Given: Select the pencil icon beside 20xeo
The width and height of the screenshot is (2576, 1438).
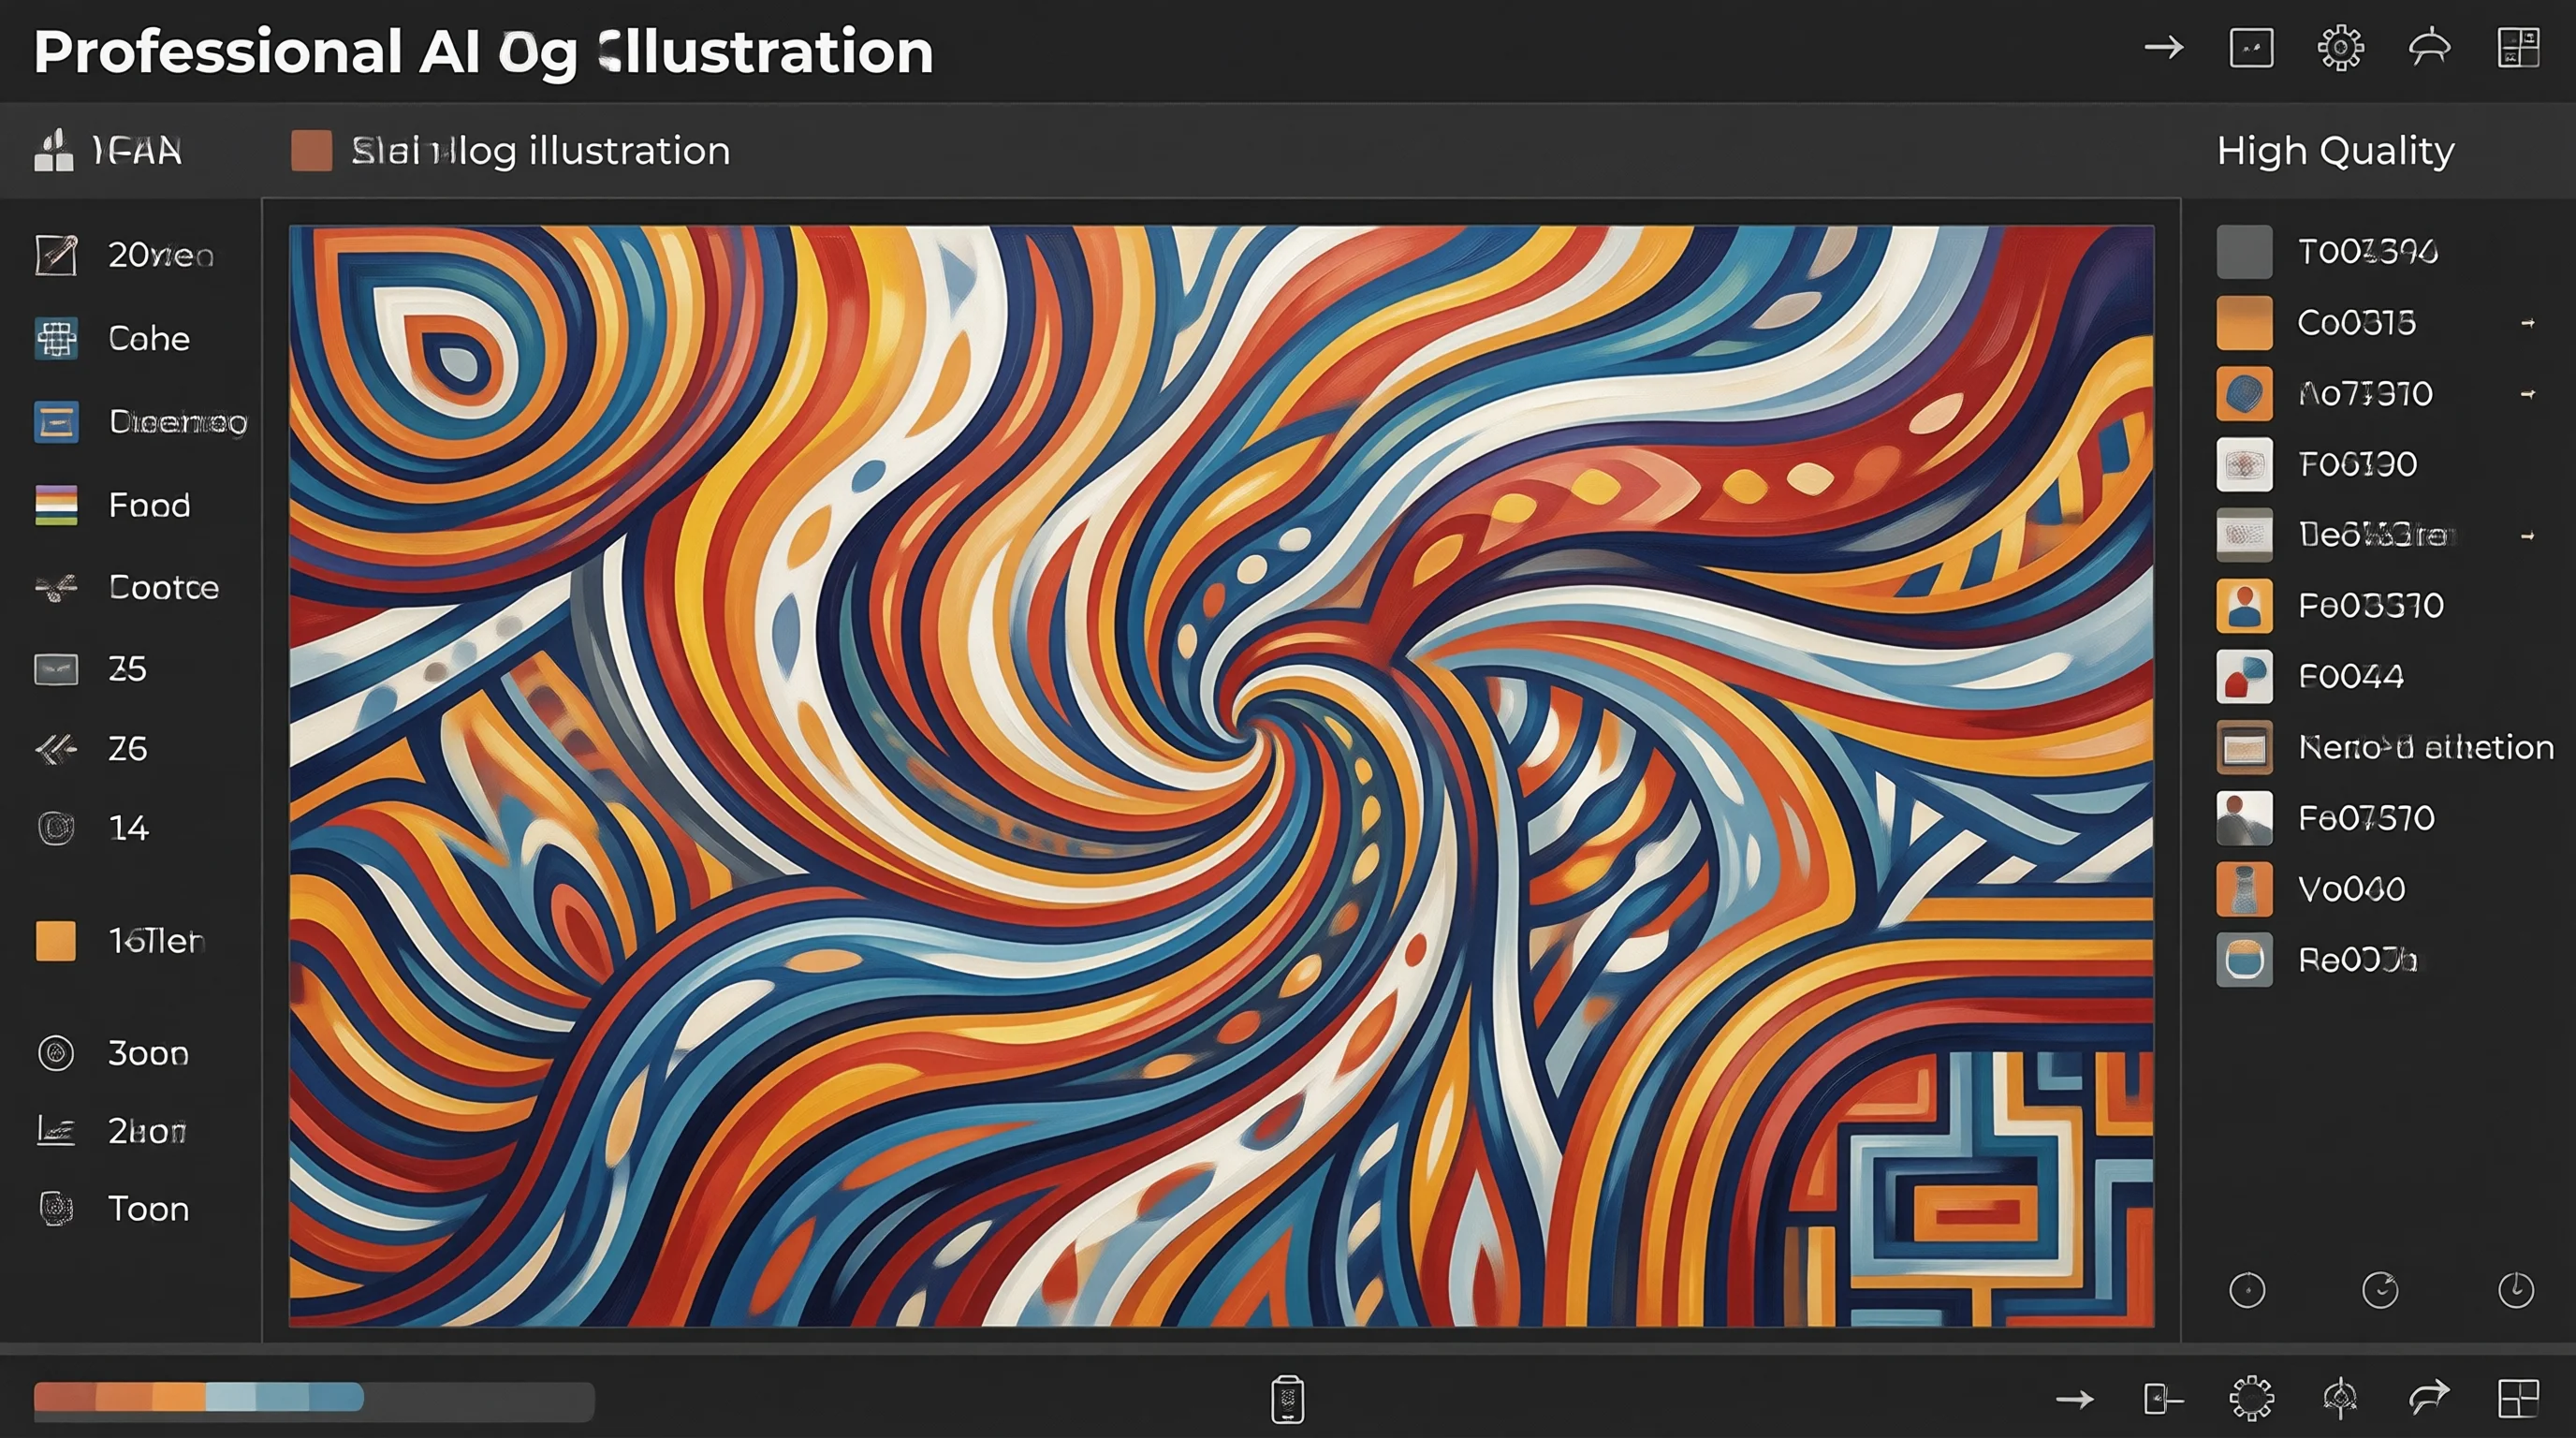Looking at the screenshot, I should click(x=56, y=255).
